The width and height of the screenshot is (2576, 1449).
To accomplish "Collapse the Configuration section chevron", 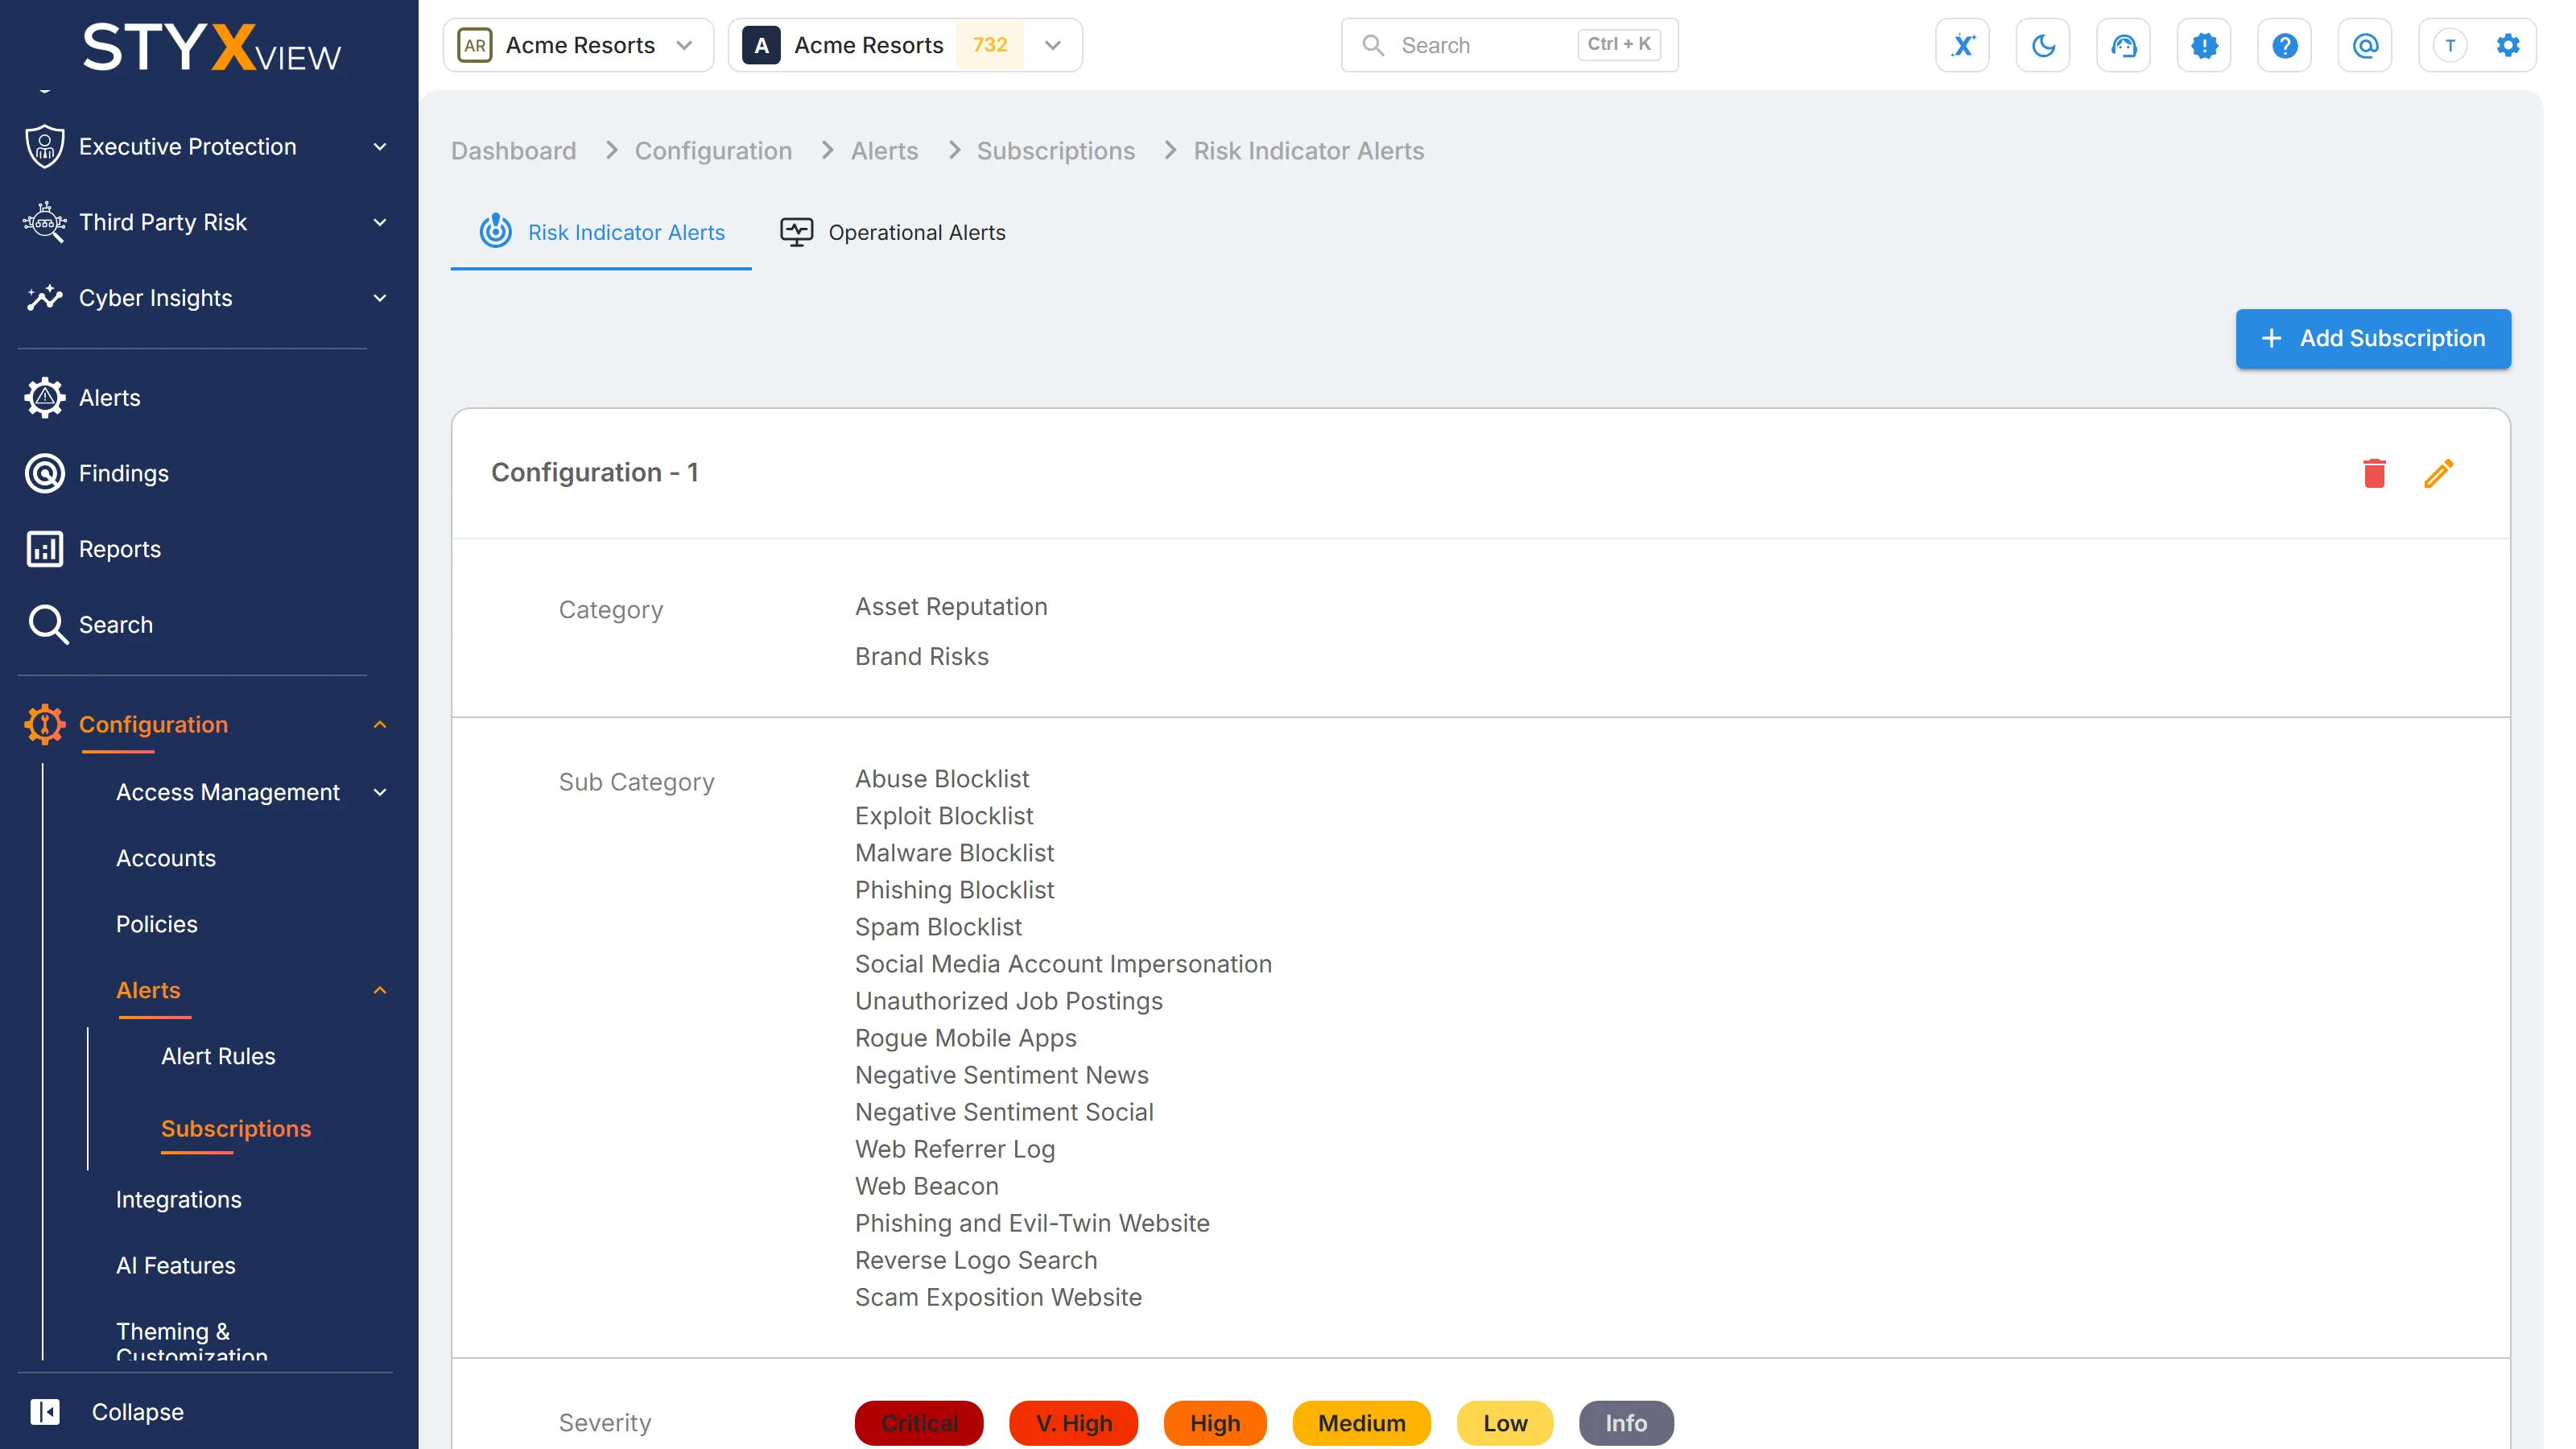I will pyautogui.click(x=380, y=725).
